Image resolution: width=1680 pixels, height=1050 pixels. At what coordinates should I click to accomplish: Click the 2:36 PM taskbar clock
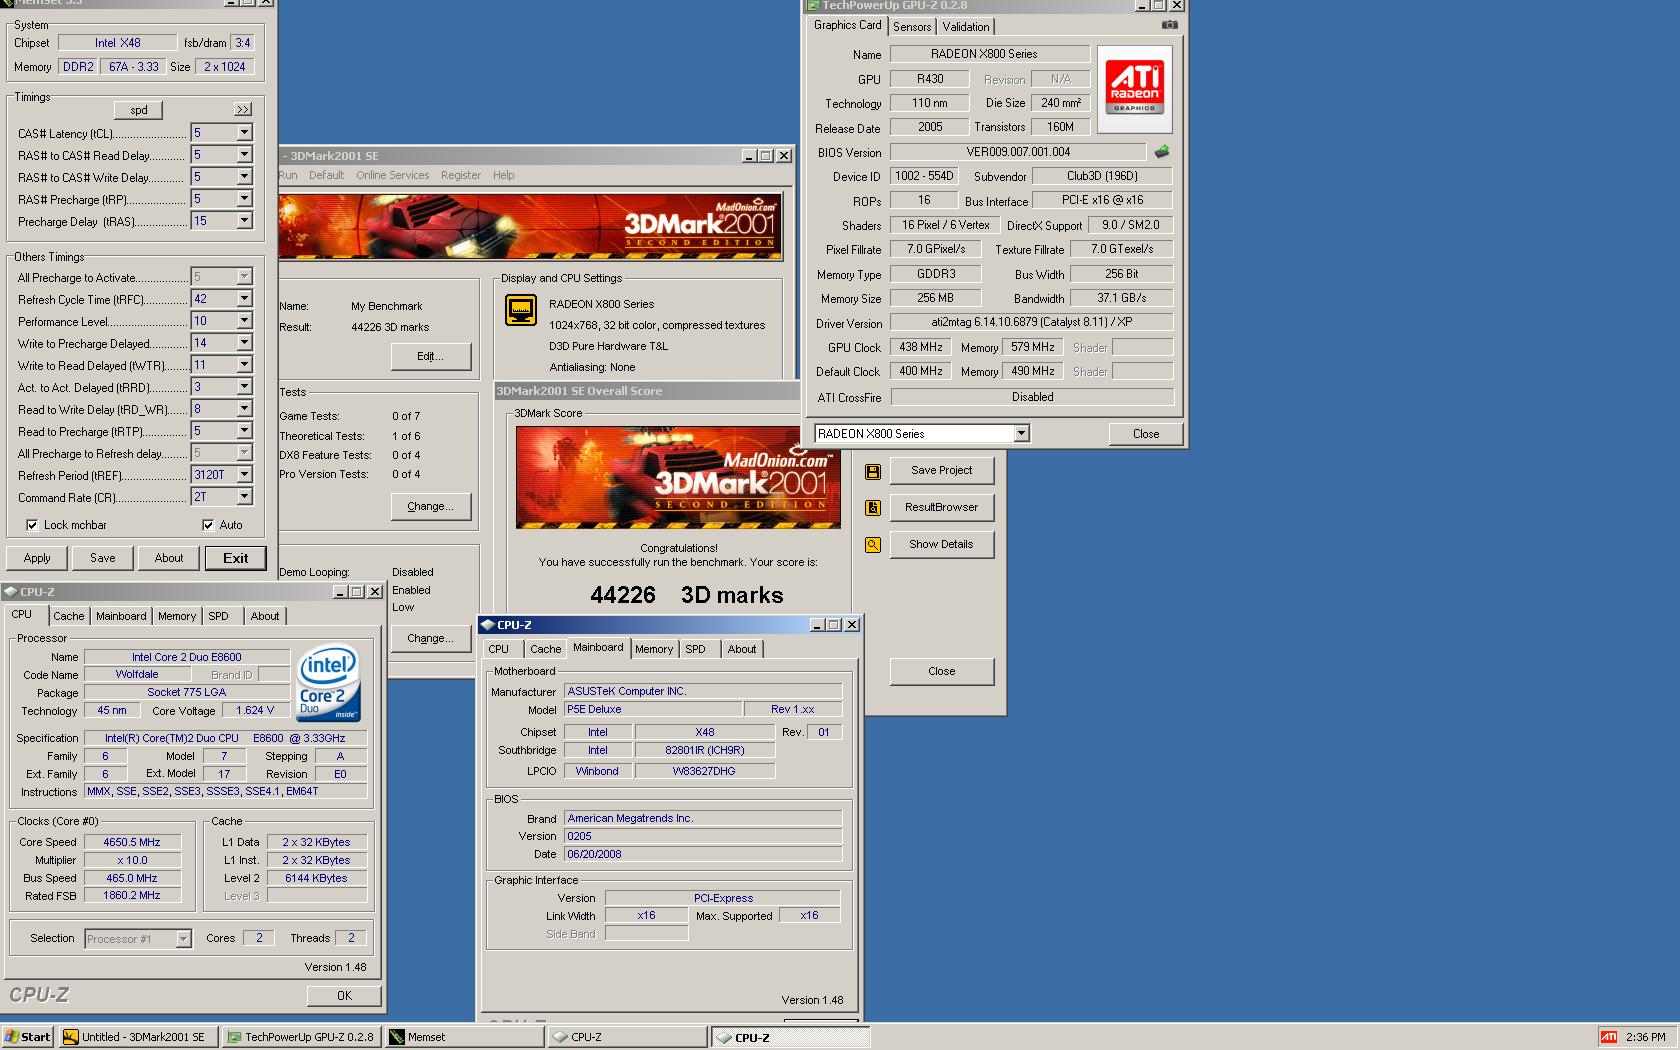[x=1646, y=1037]
